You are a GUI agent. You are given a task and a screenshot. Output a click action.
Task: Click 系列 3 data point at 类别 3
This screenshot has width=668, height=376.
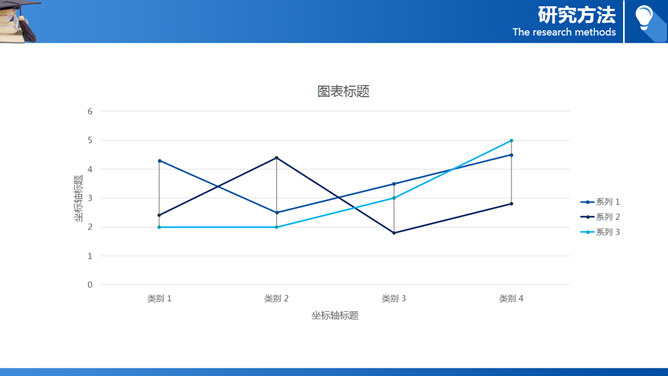point(394,198)
